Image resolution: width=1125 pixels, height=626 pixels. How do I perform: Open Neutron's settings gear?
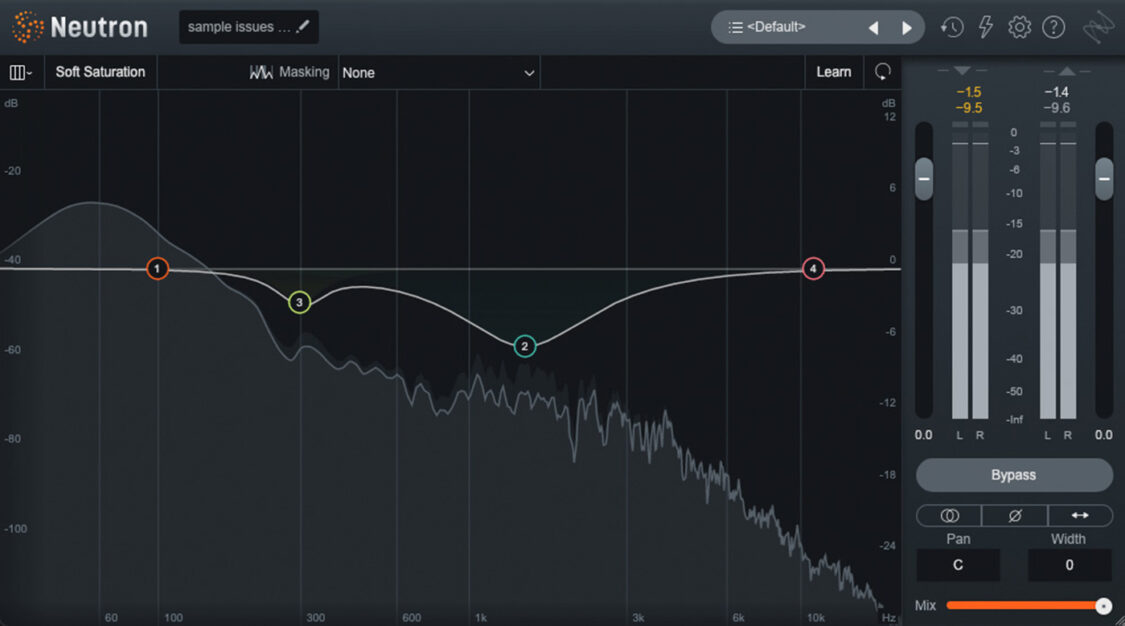point(1019,27)
